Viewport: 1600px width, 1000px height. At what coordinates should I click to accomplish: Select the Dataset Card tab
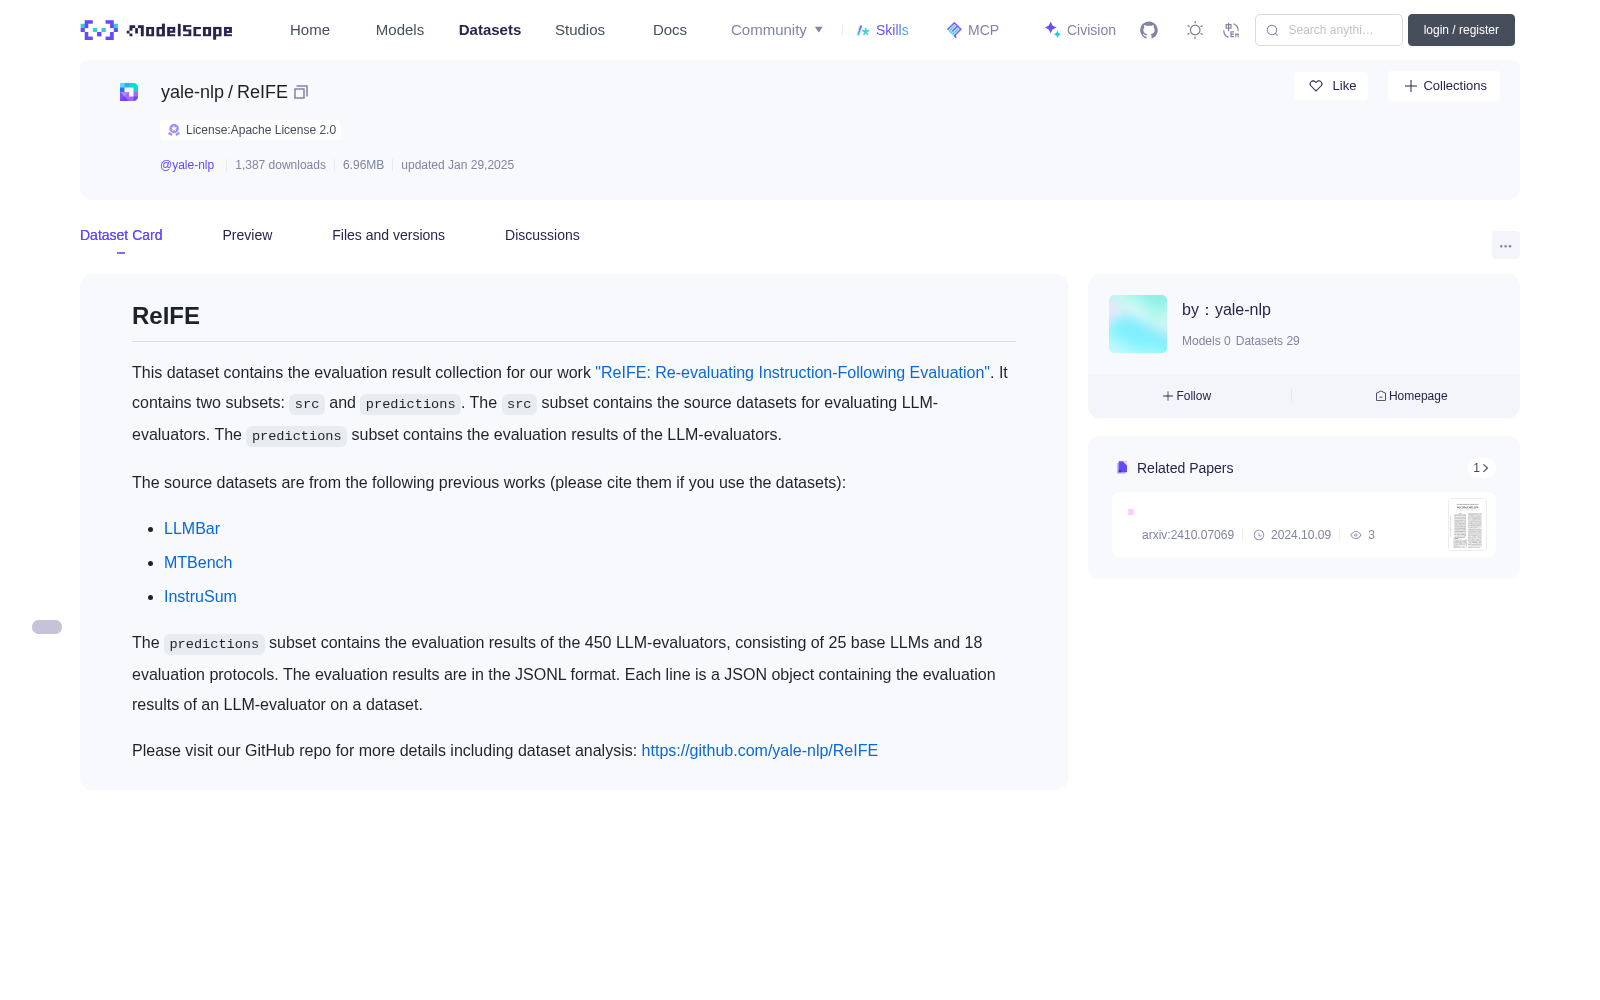(x=121, y=235)
